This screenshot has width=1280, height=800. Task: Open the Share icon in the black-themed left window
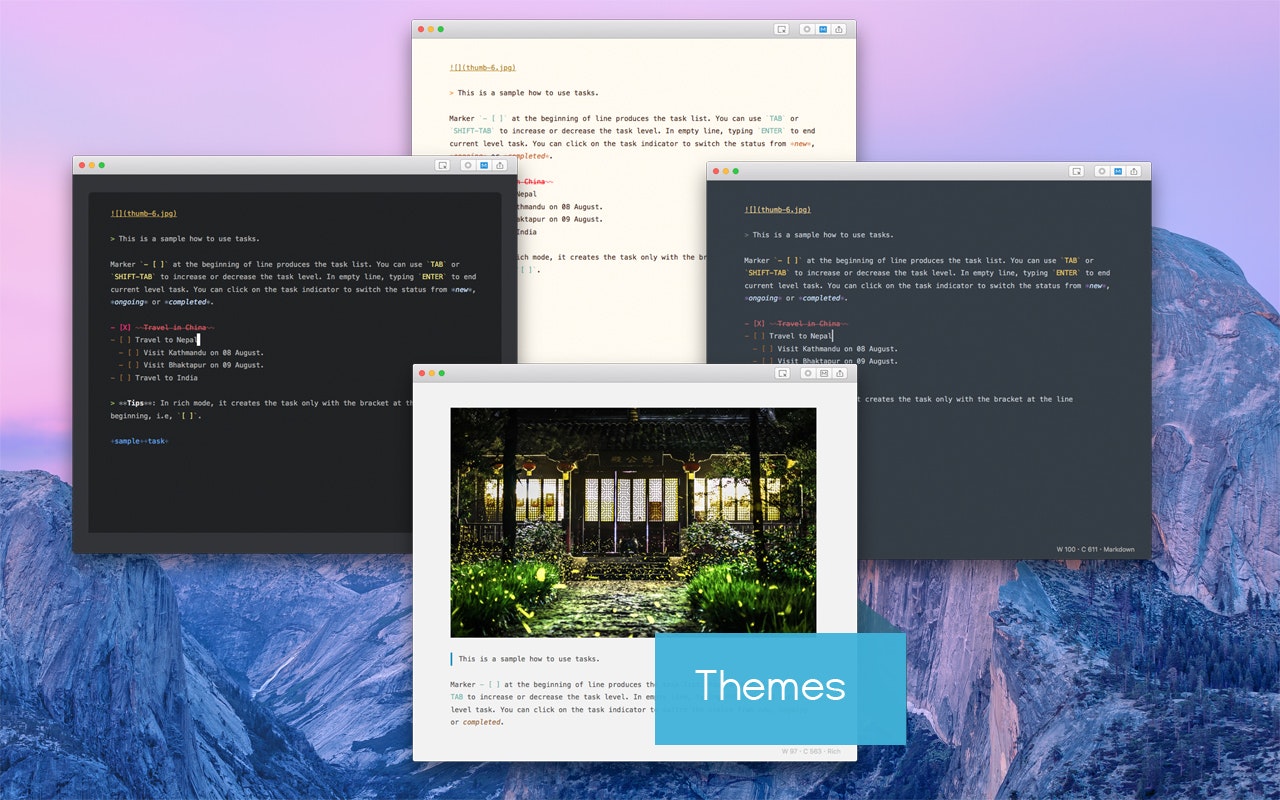(500, 165)
